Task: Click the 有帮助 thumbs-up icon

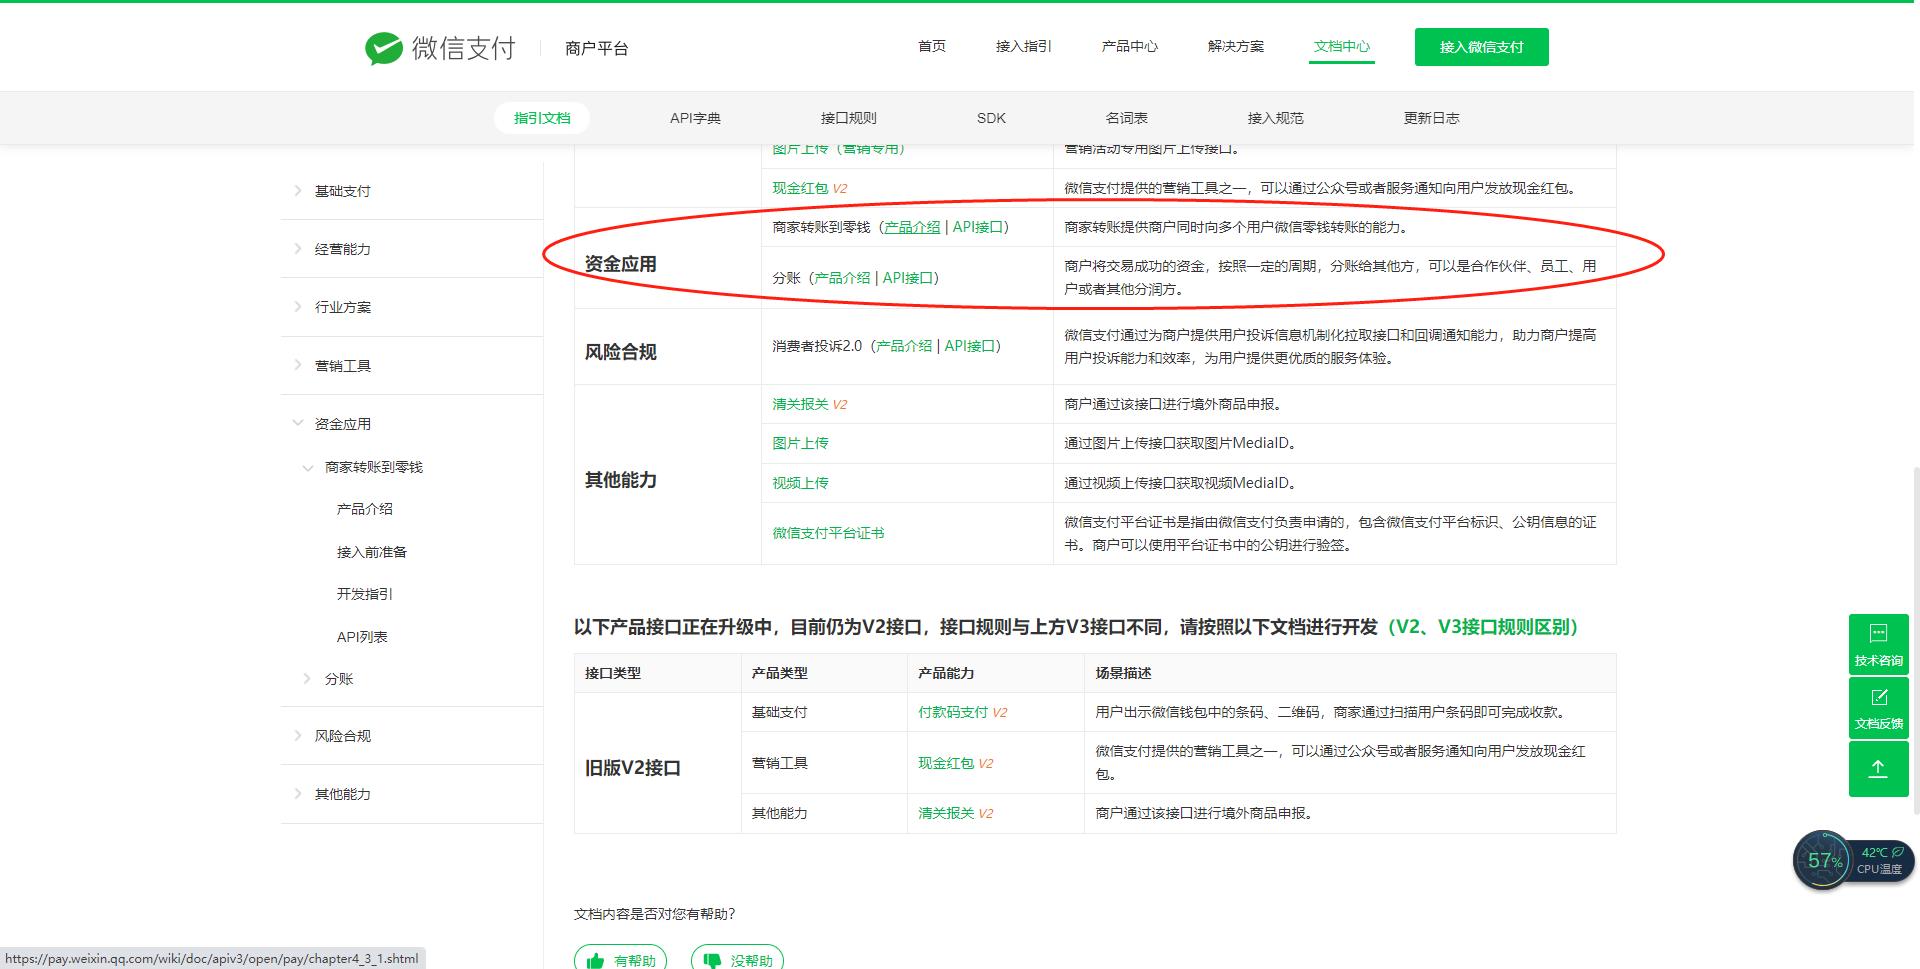Action: [596, 961]
